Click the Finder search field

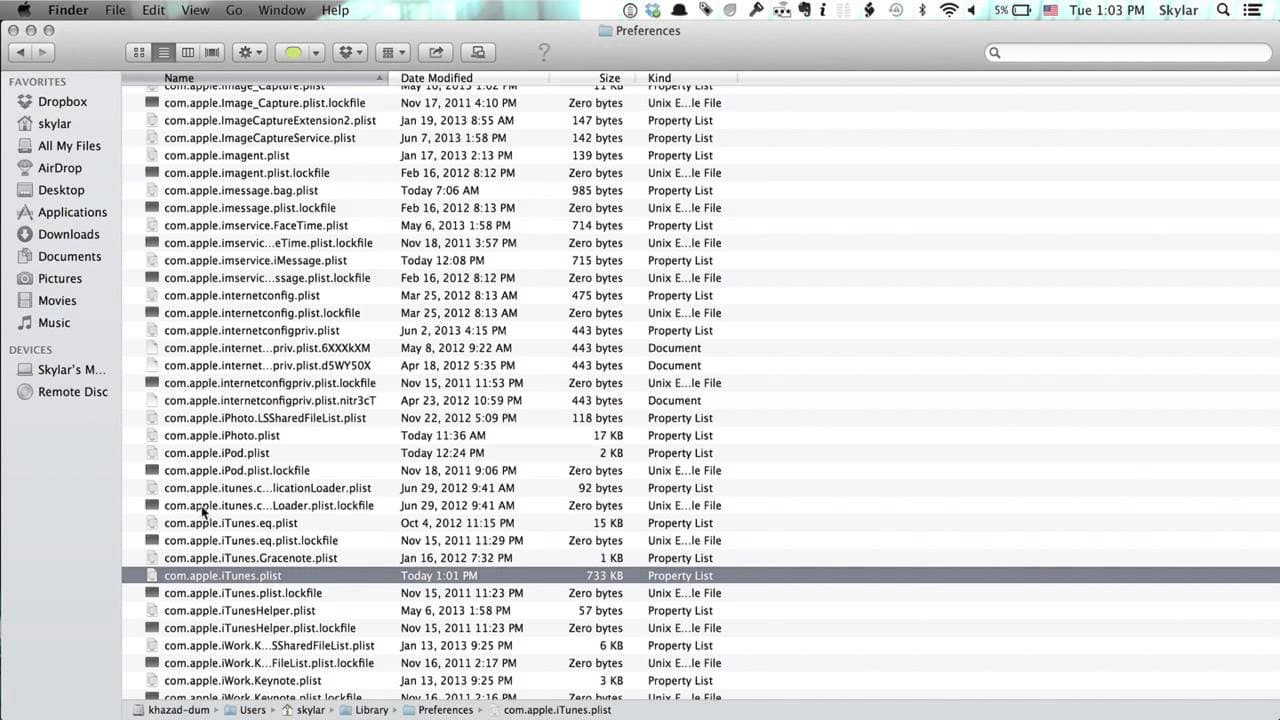pyautogui.click(x=1125, y=52)
